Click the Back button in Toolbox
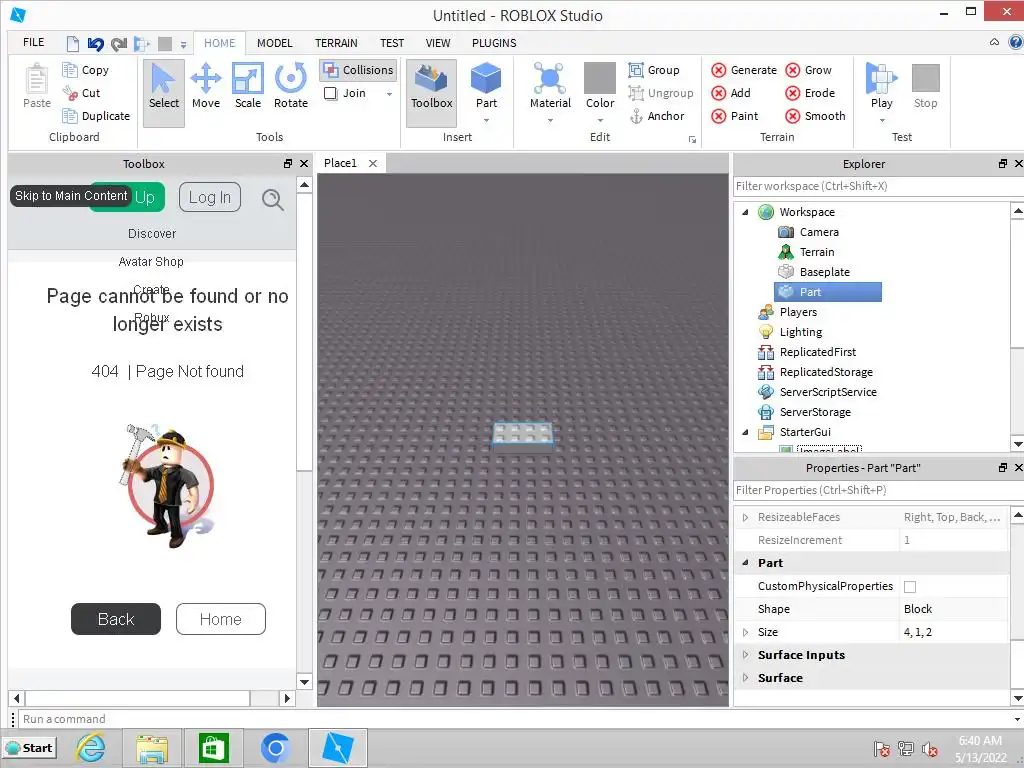 (x=116, y=619)
